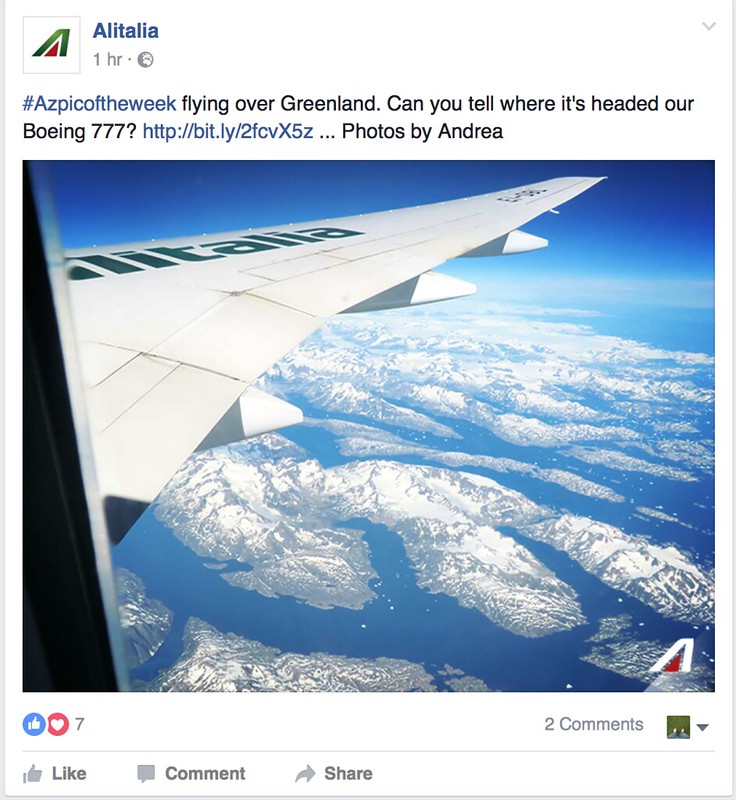
Task: Open the 1 hr timestamp
Action: pos(107,60)
